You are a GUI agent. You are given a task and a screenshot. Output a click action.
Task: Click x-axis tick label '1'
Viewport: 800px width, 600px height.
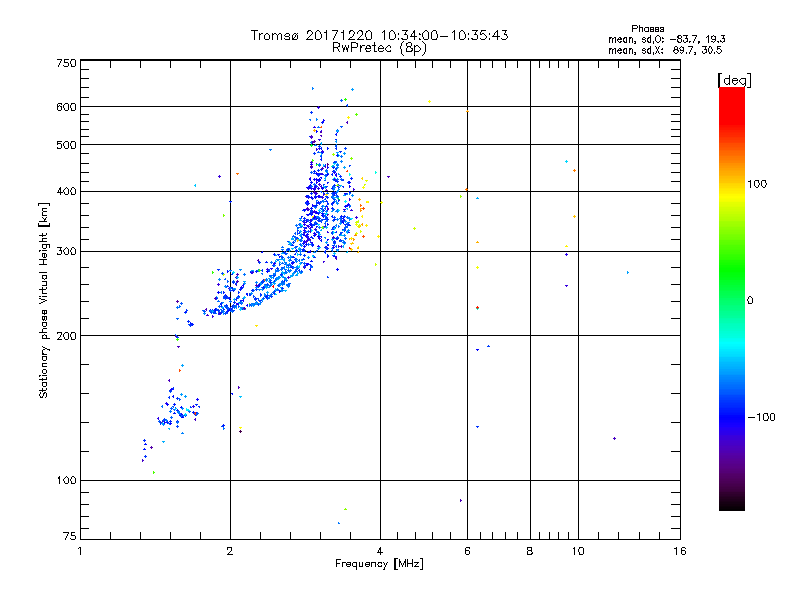pos(80,551)
